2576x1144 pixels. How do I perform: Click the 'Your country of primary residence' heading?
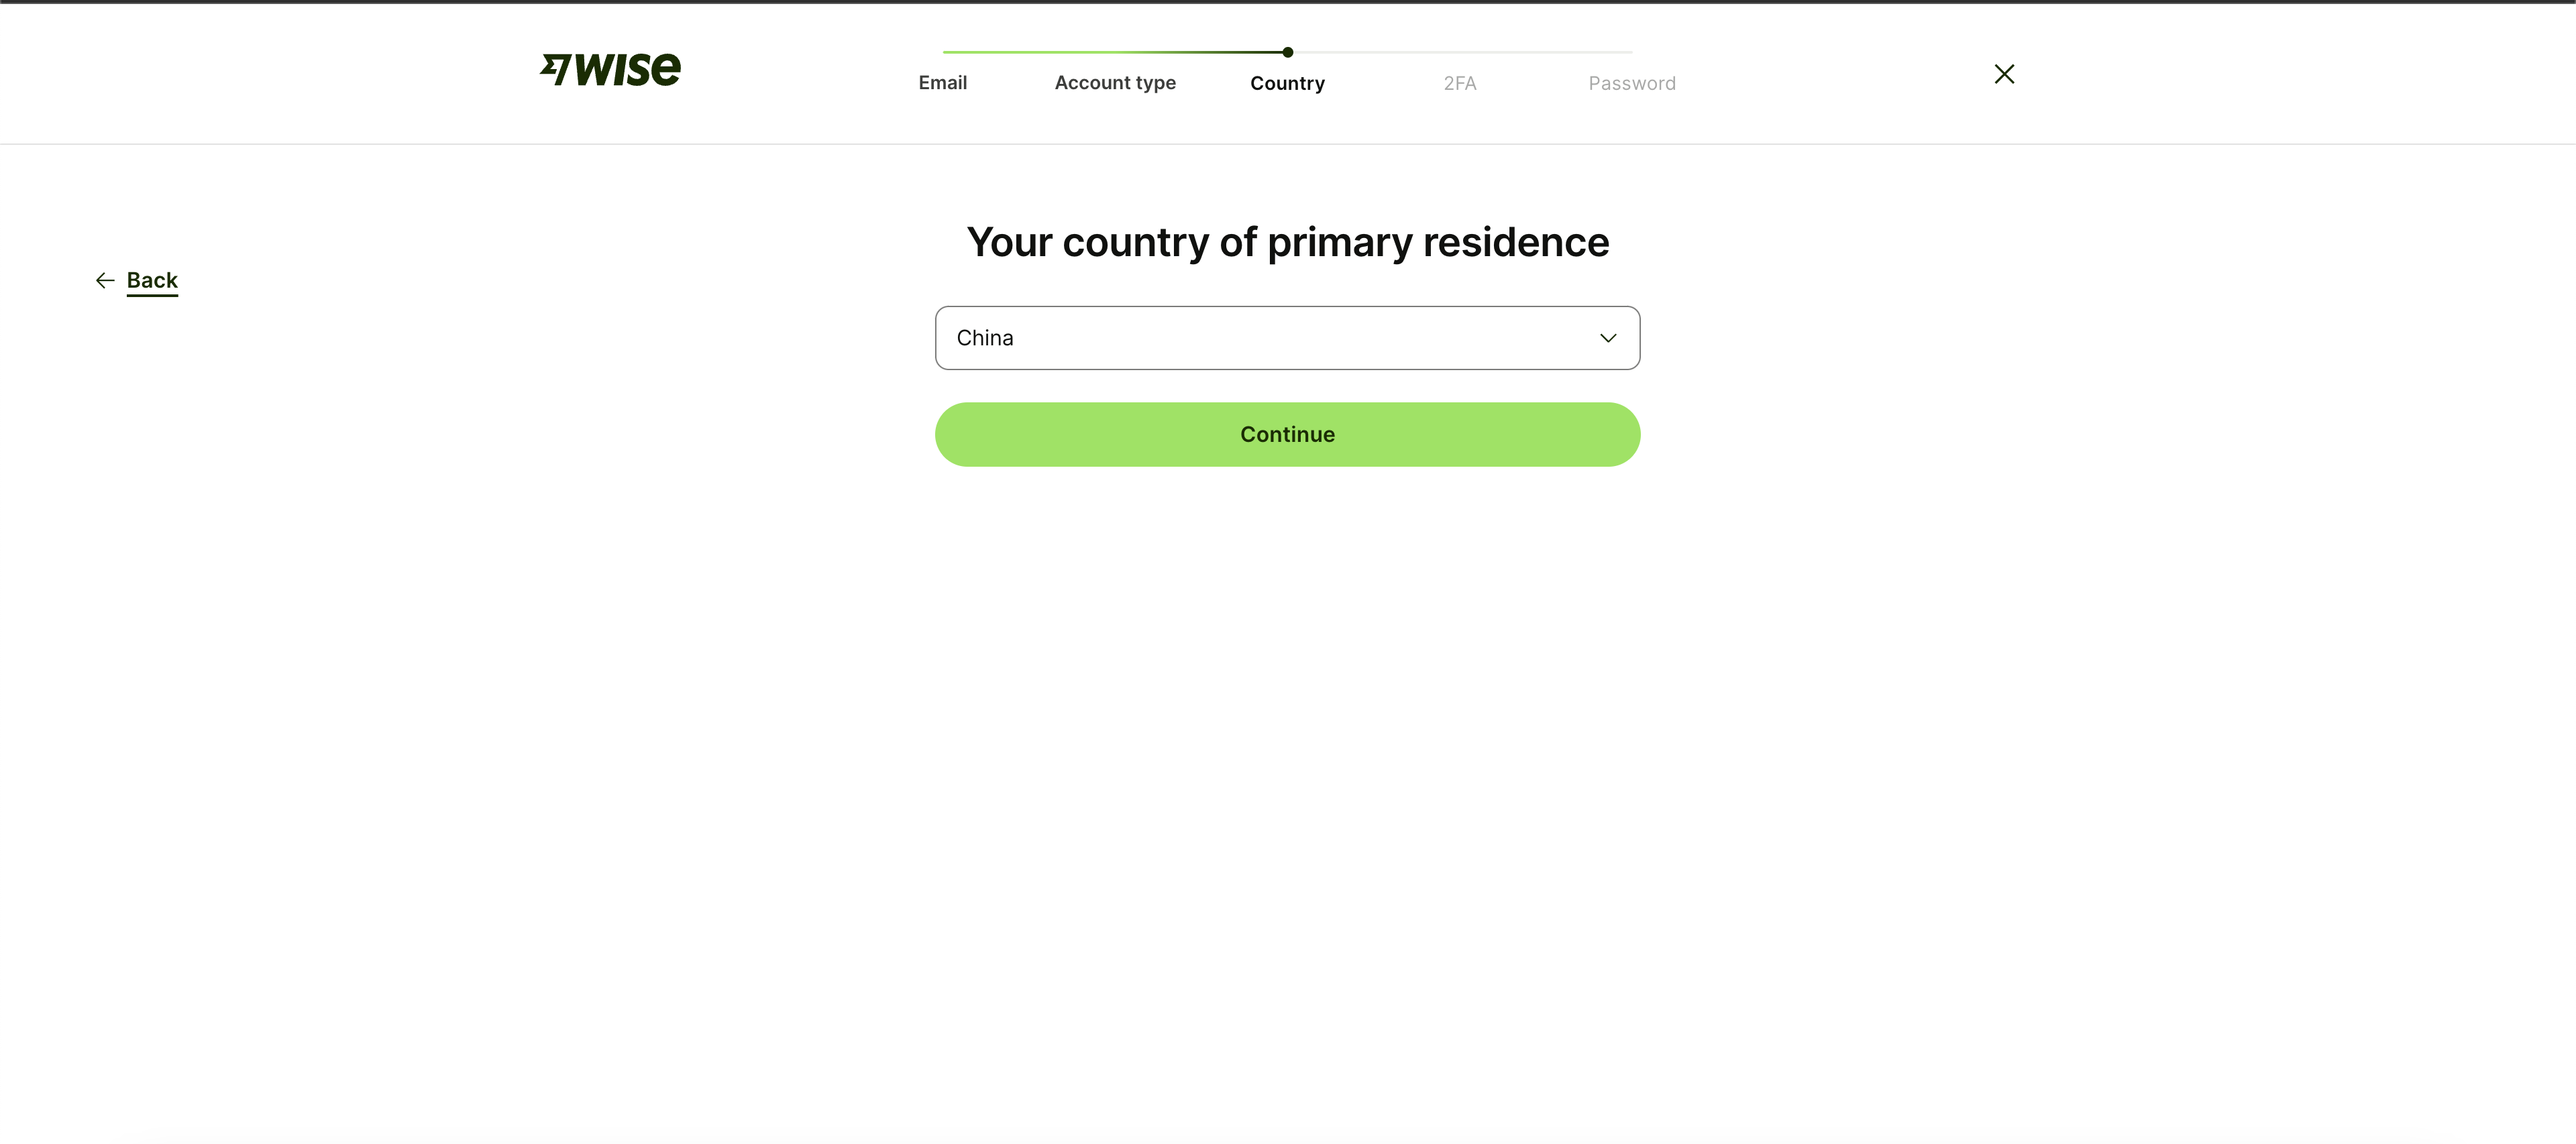pyautogui.click(x=1287, y=242)
